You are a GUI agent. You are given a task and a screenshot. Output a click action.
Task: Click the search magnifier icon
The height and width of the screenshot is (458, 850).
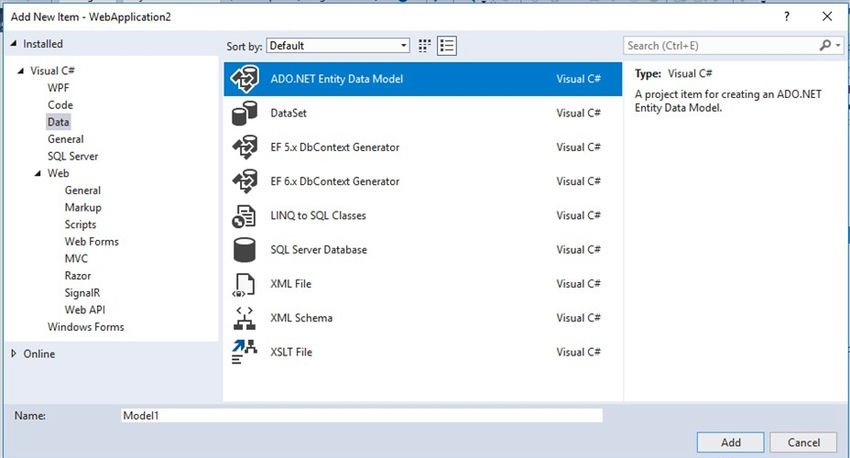(825, 46)
